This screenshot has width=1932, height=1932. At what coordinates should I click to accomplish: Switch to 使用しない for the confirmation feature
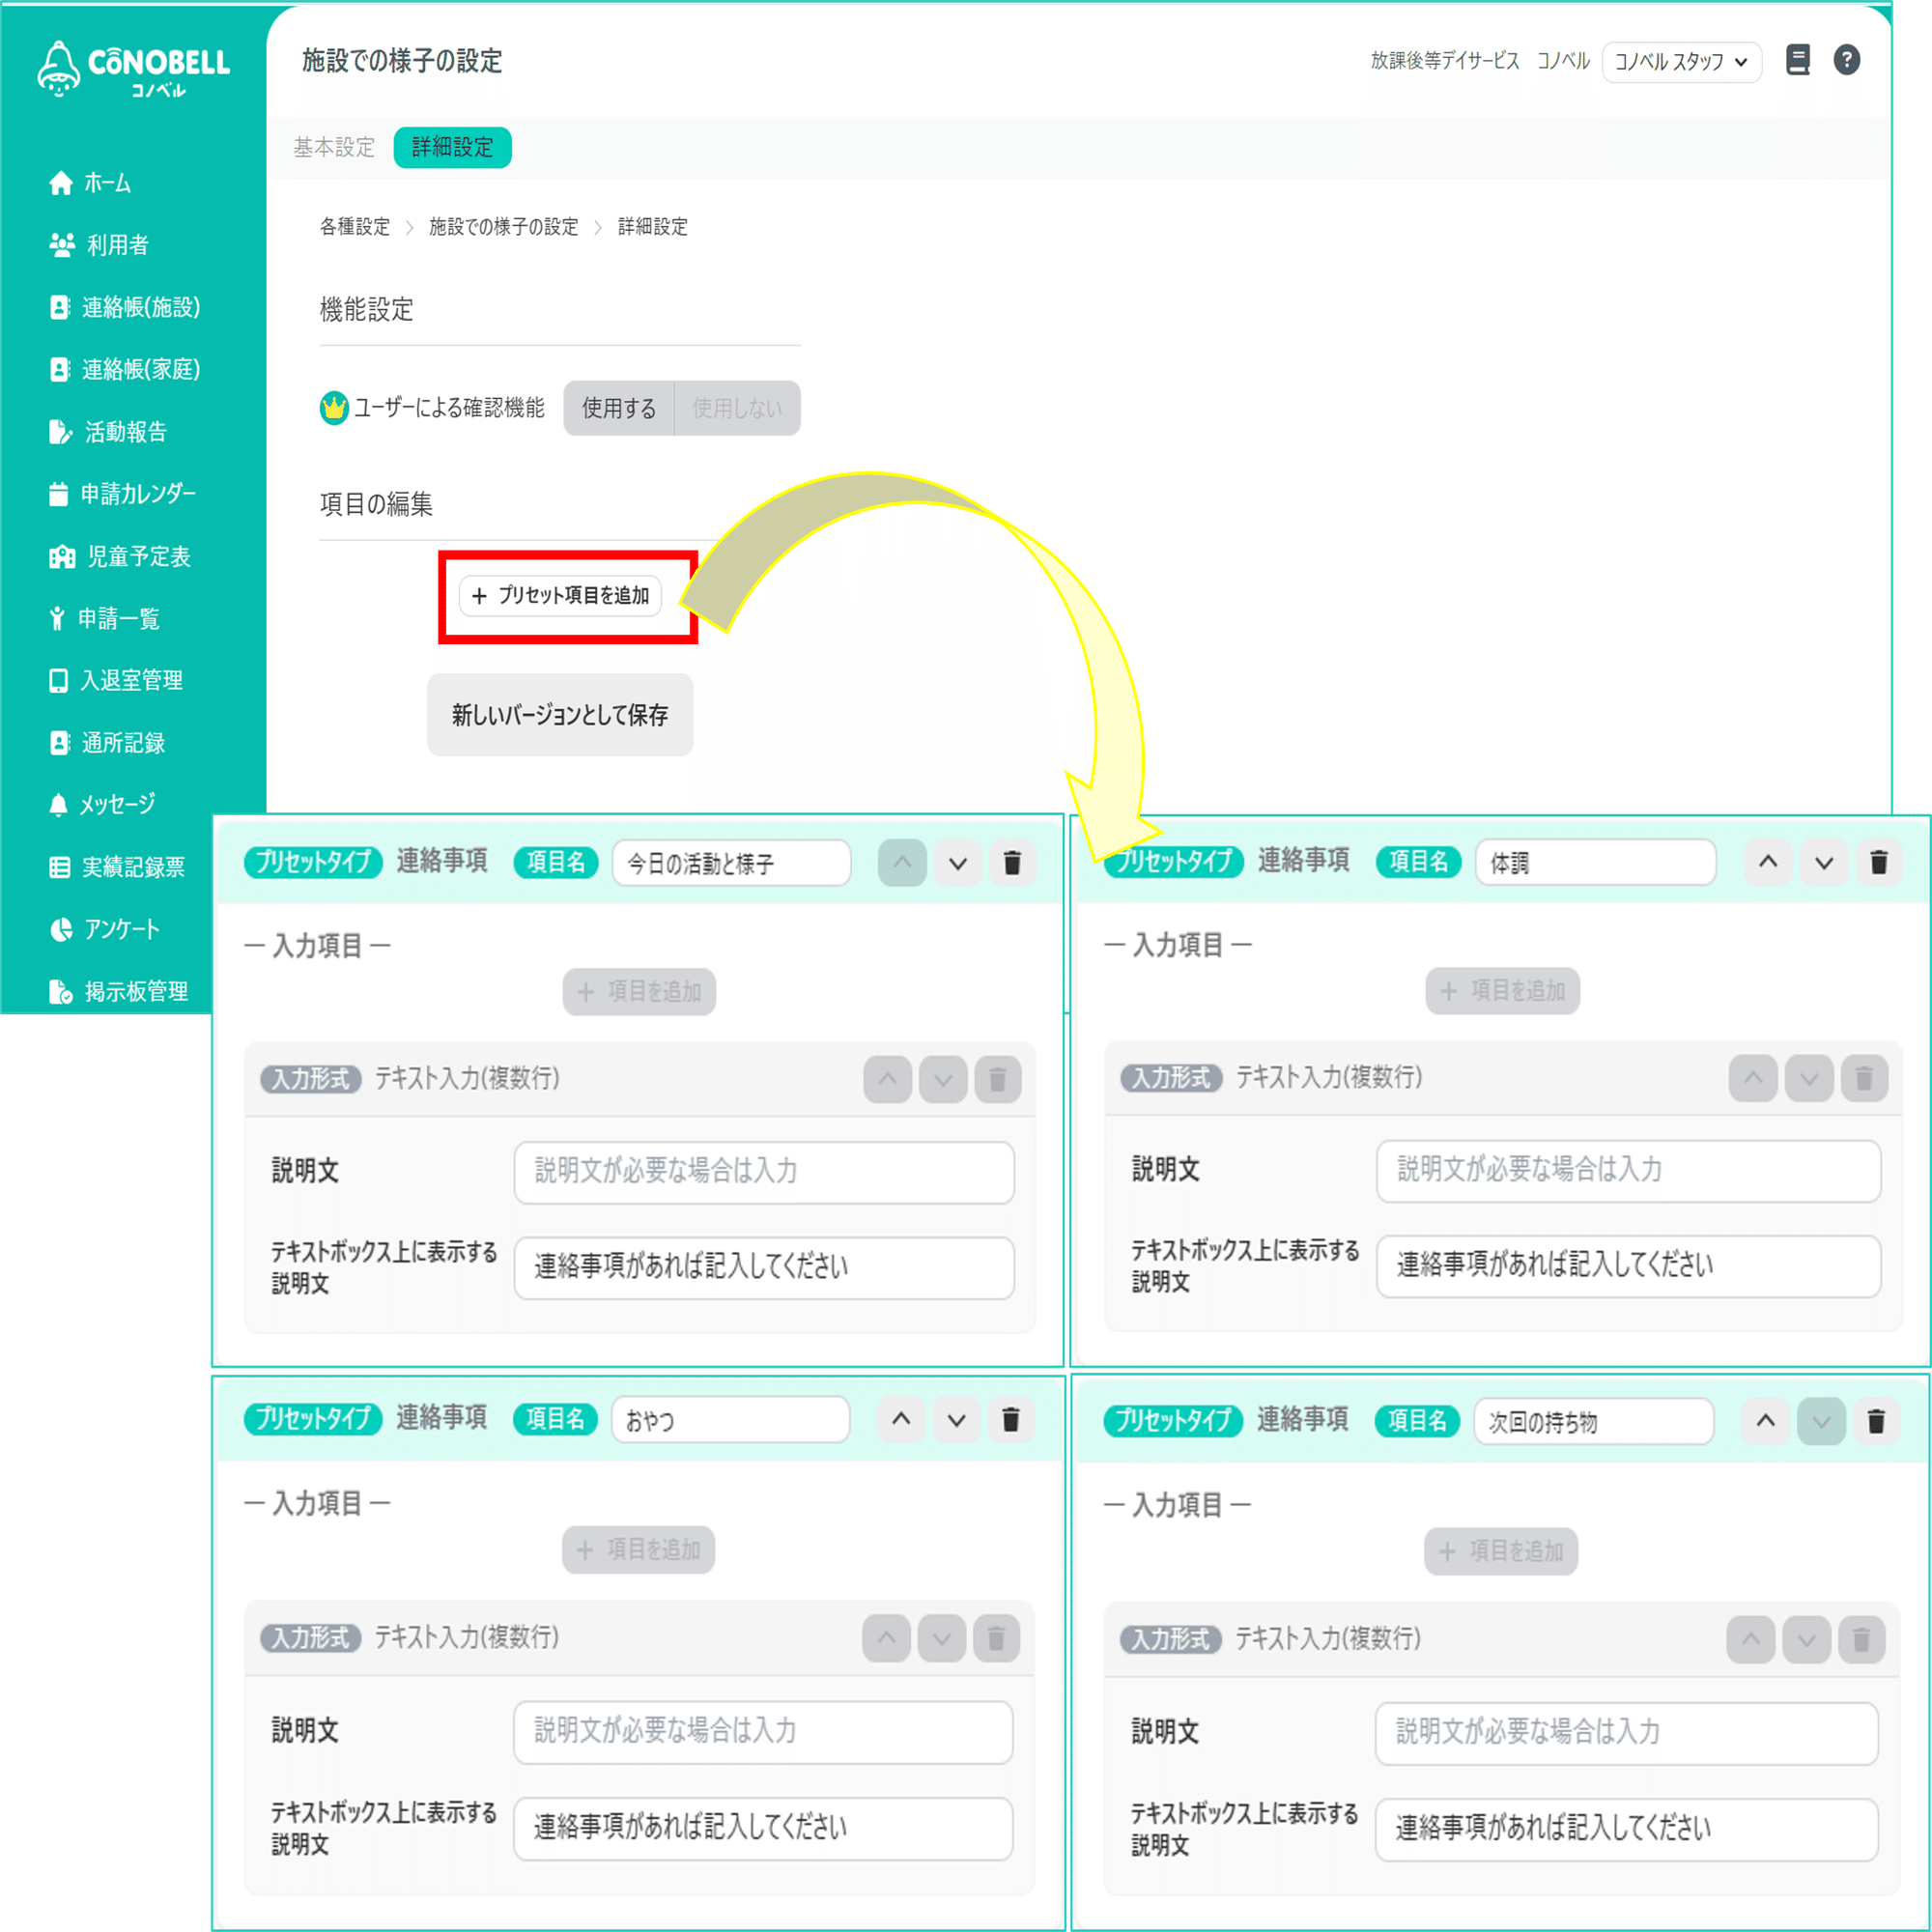click(737, 408)
